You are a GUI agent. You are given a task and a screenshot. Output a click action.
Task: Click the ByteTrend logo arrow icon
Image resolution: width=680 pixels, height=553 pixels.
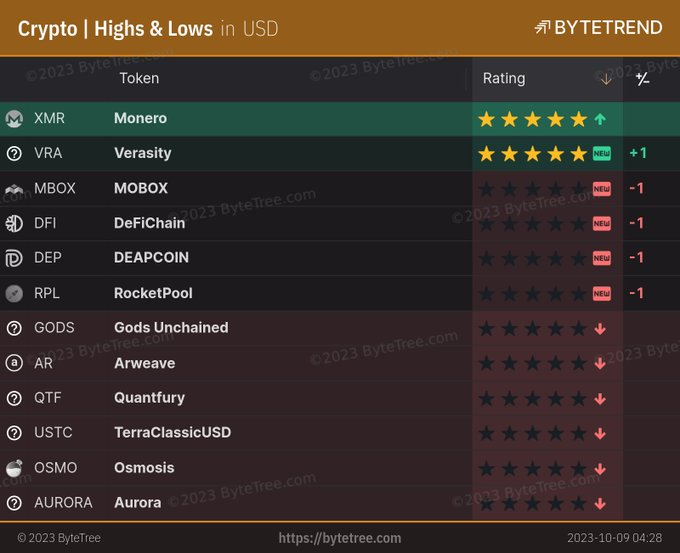(542, 27)
